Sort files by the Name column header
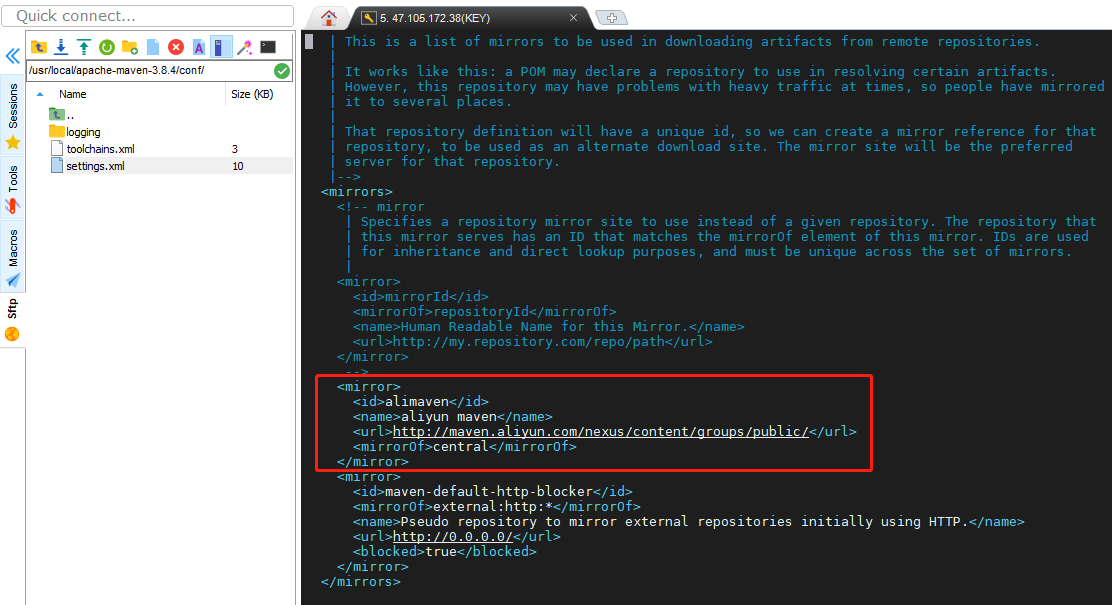The height and width of the screenshot is (605, 1112). click(72, 94)
